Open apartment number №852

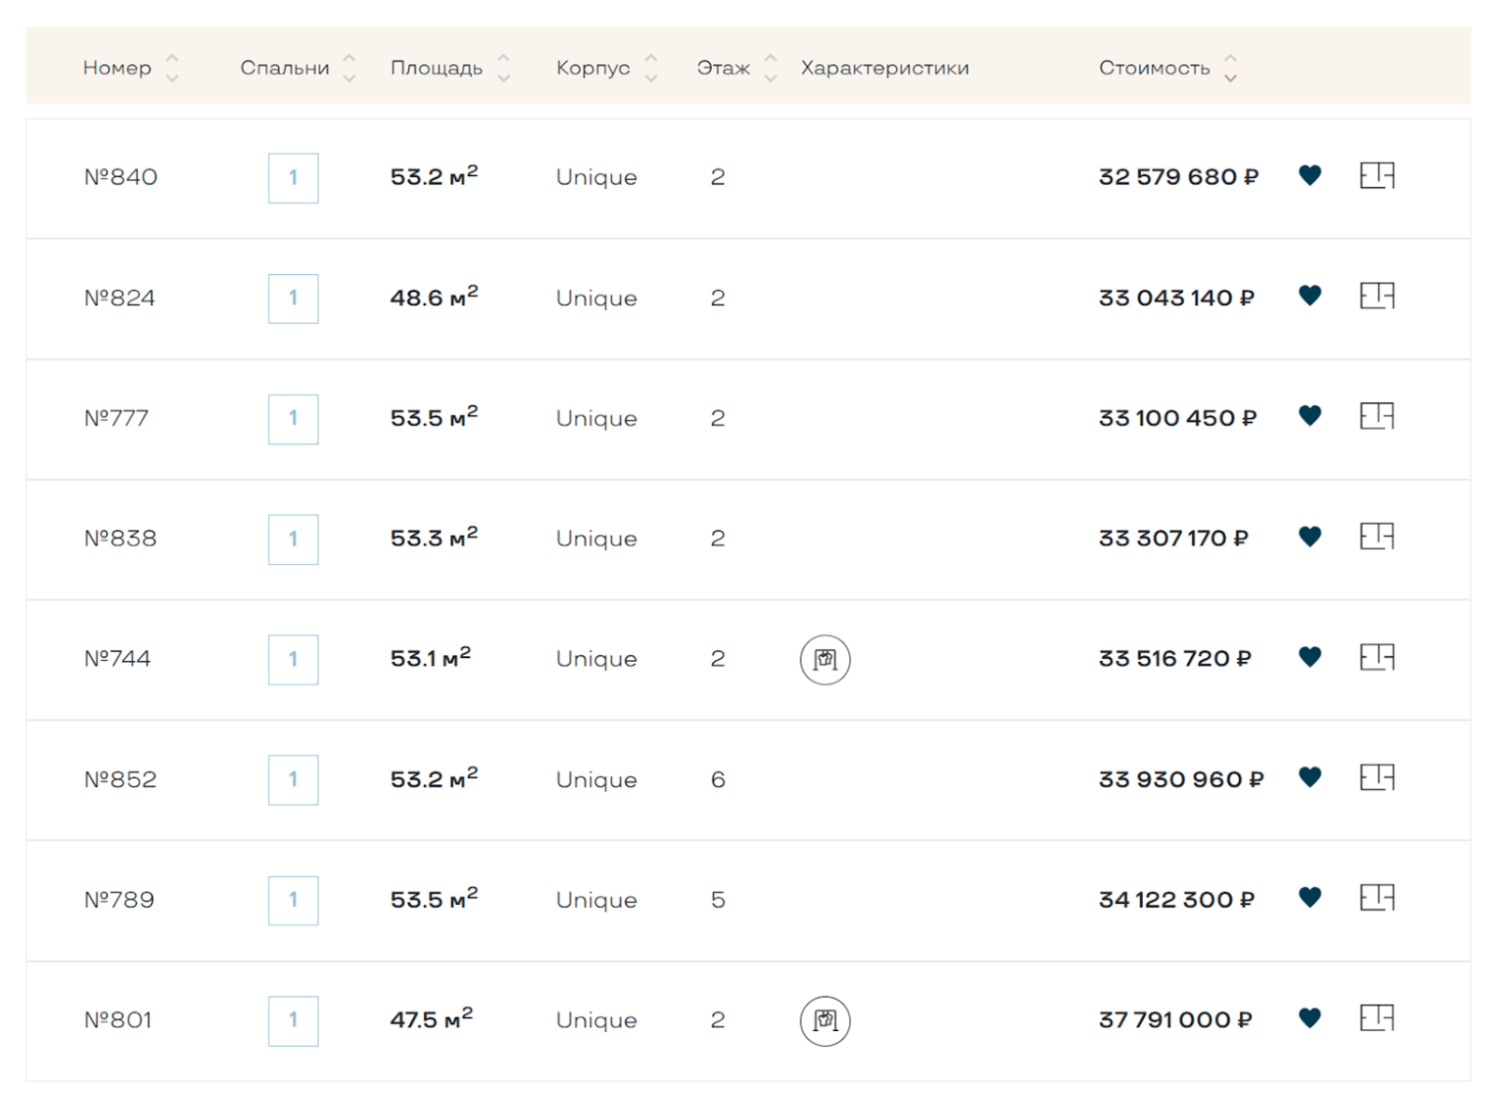(120, 779)
